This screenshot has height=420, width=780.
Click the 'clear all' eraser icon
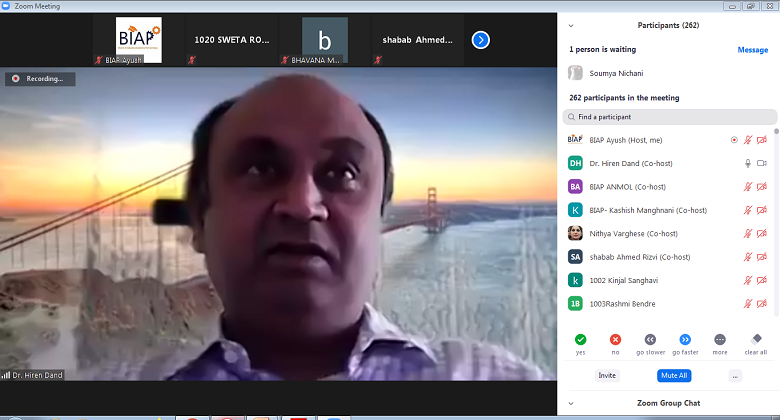pos(756,339)
